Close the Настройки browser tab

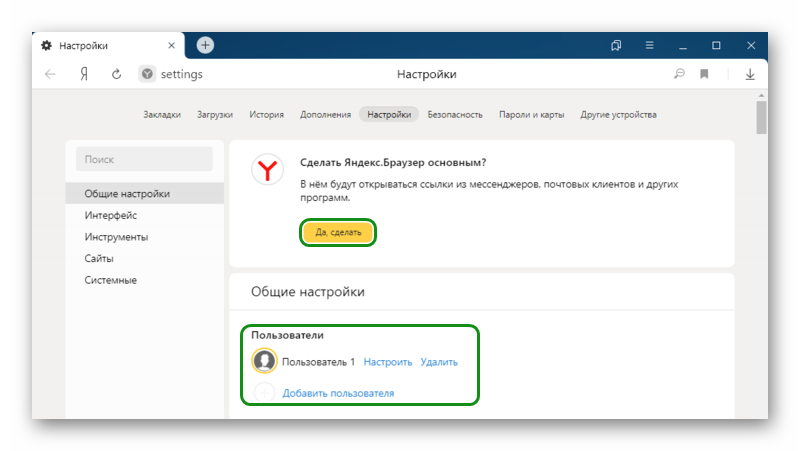pos(171,45)
